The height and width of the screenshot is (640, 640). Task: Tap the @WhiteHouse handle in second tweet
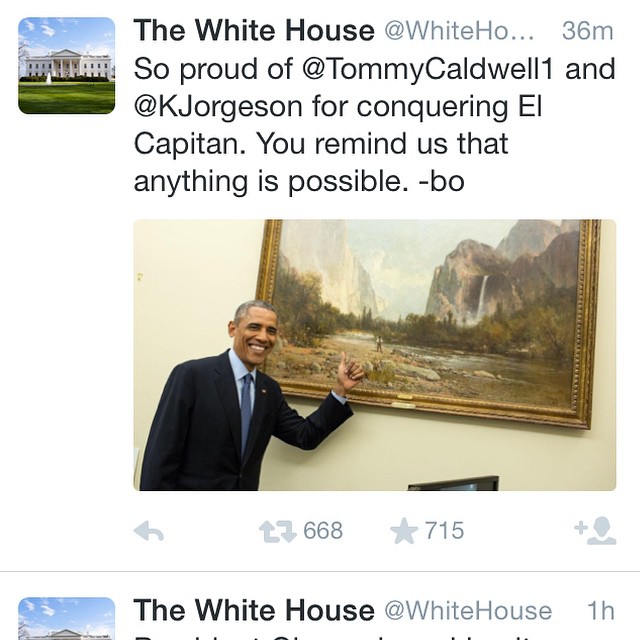point(468,611)
